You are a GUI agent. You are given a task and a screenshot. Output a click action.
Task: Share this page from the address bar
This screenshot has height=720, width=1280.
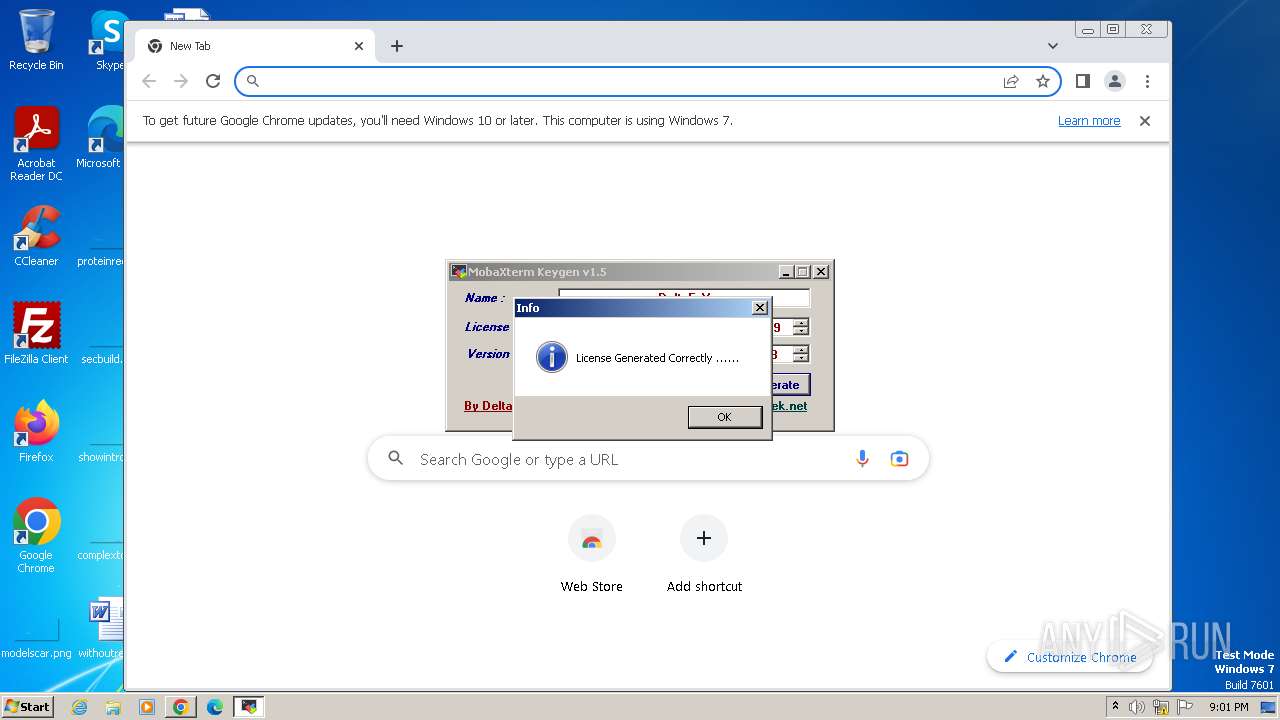pyautogui.click(x=1011, y=81)
